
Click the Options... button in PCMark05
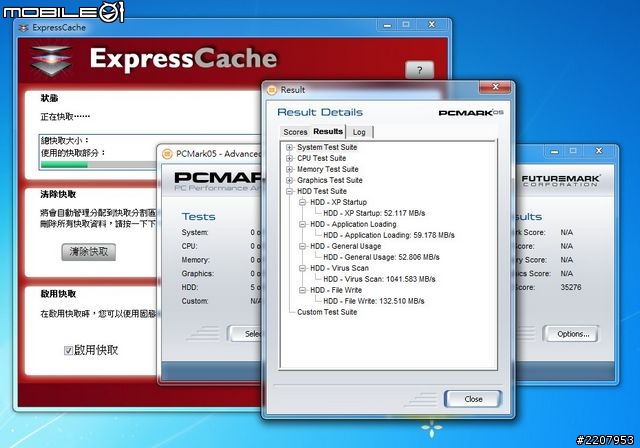573,334
